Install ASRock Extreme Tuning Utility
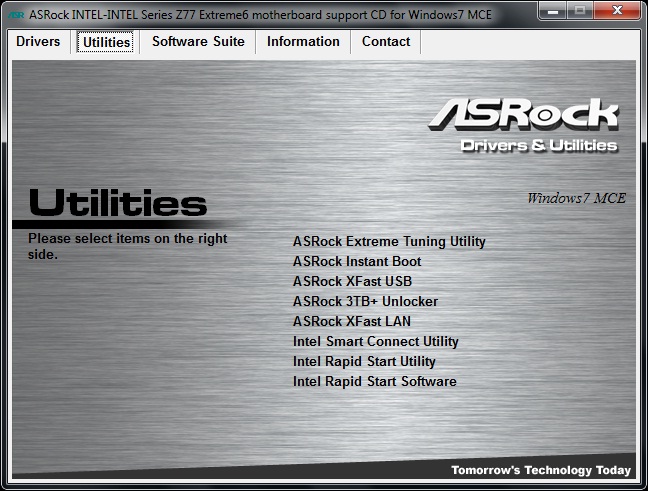648x491 pixels. 389,241
